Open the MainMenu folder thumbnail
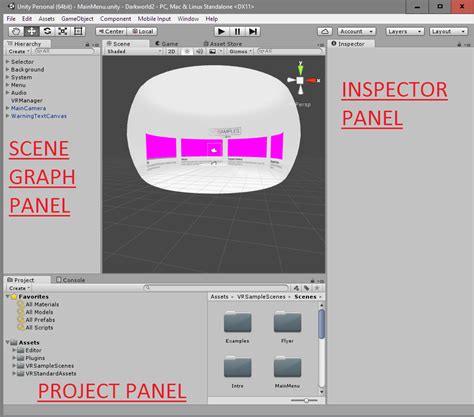Image resolution: width=474 pixels, height=417 pixels. click(287, 367)
